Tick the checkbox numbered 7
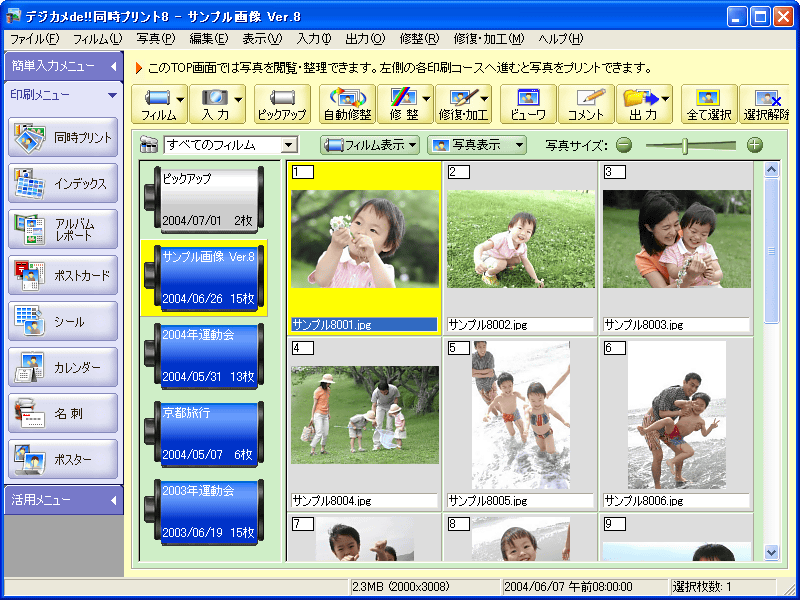Screen dimensions: 800x600 [303, 524]
